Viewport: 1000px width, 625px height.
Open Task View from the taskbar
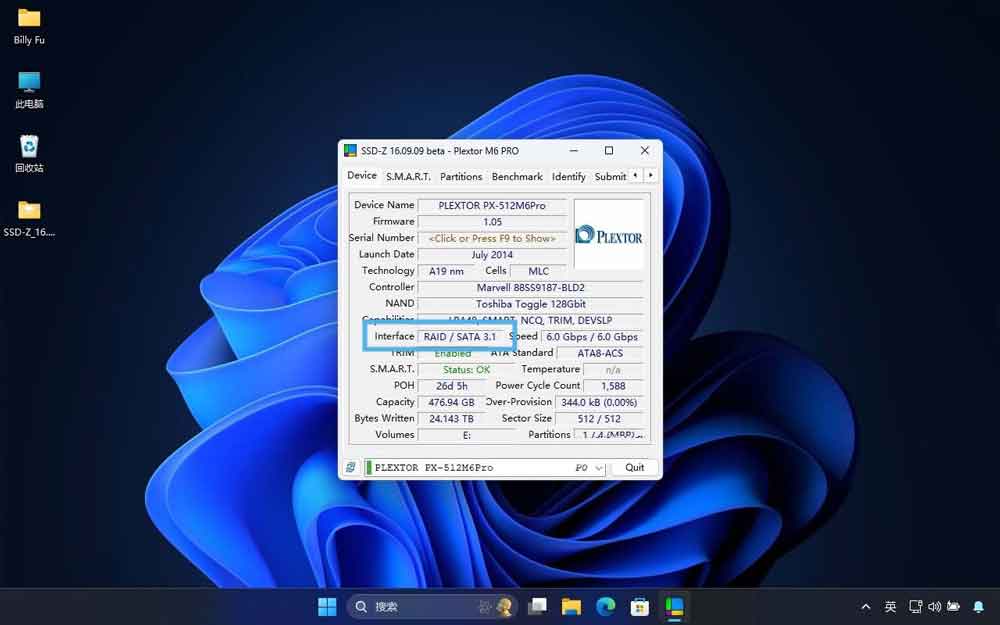pos(538,607)
